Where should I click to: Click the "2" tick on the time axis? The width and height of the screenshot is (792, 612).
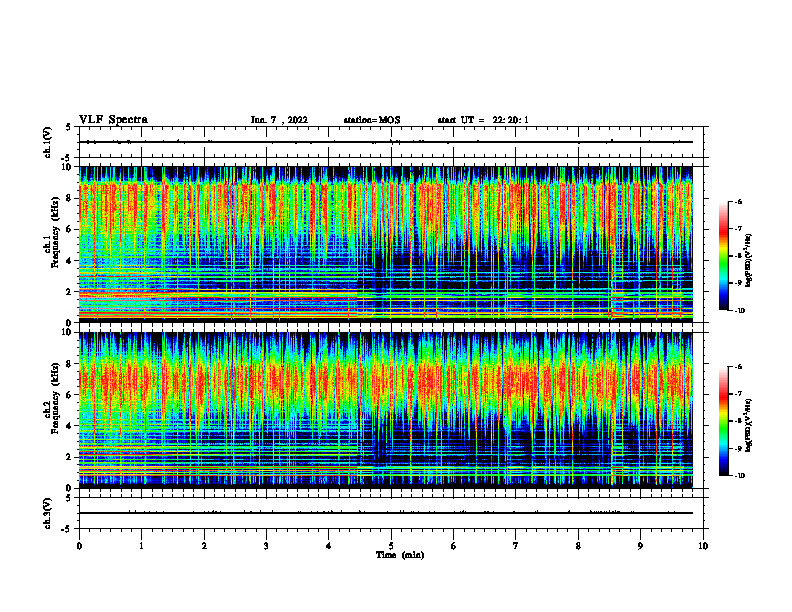[204, 546]
